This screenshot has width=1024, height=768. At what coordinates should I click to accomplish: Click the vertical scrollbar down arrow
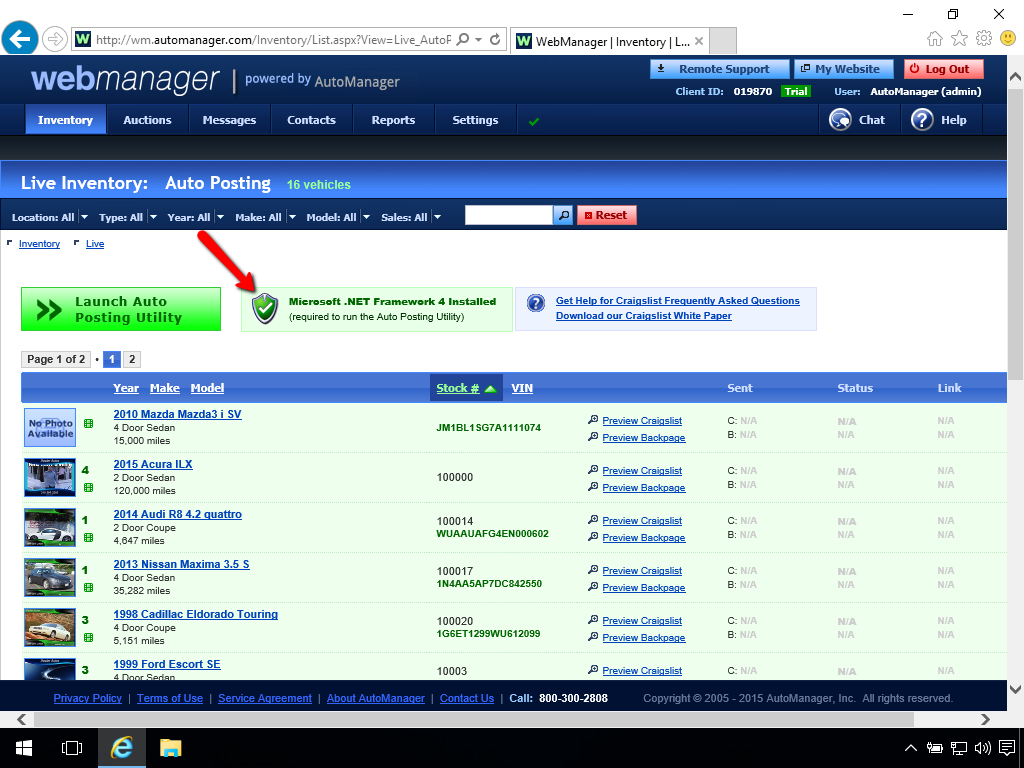(x=1016, y=688)
